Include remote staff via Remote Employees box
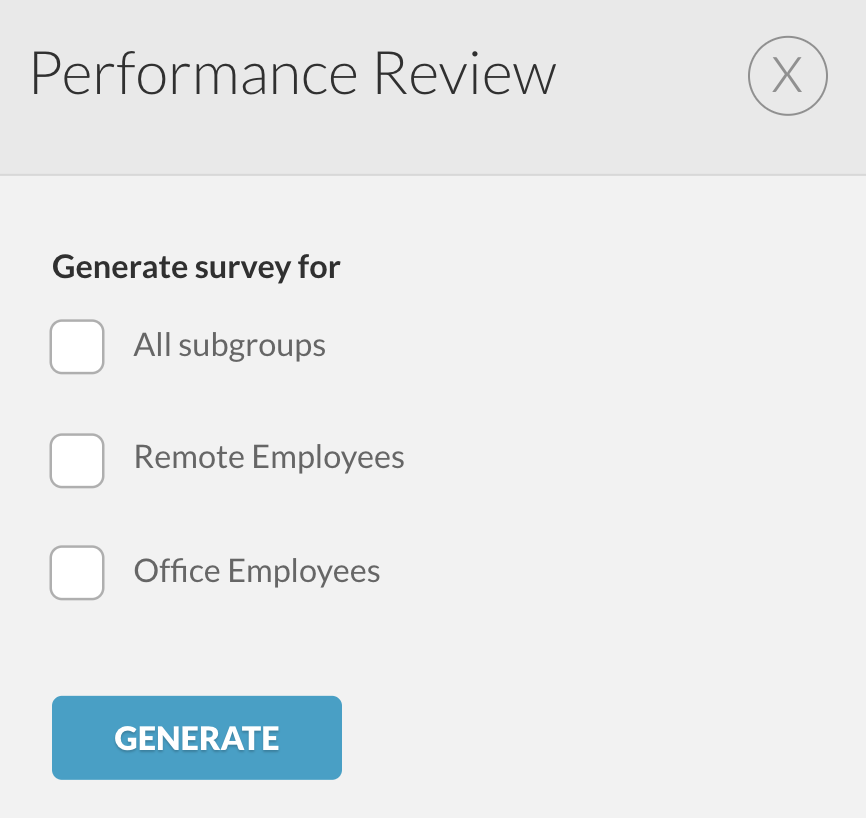The image size is (866, 818). point(77,461)
